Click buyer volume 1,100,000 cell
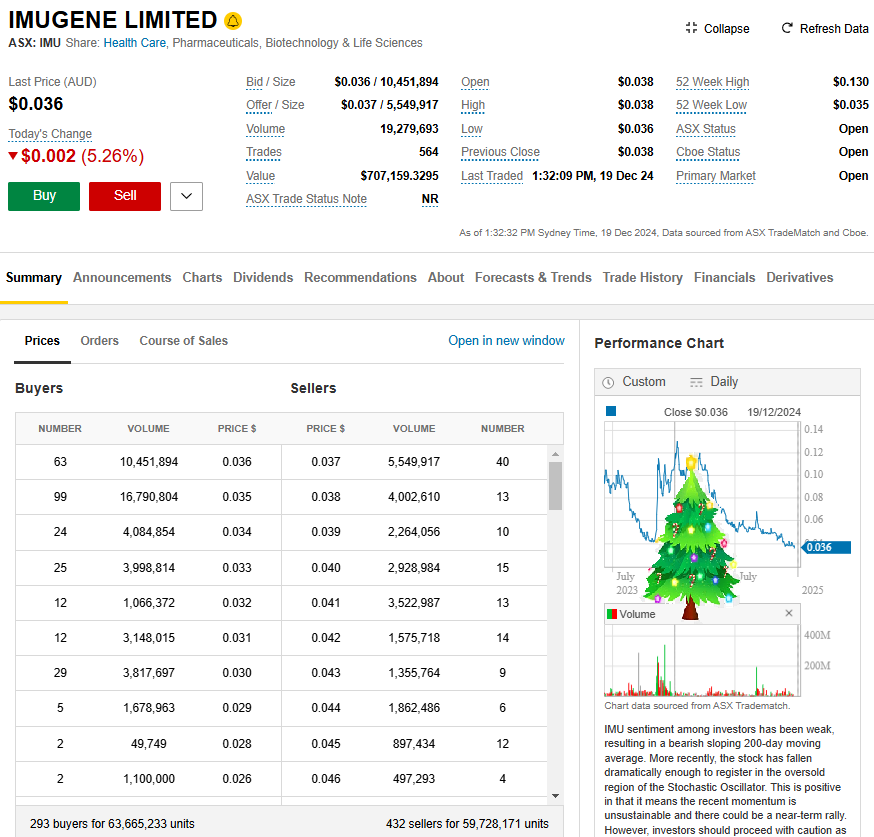Image resolution: width=874 pixels, height=837 pixels. 149,778
